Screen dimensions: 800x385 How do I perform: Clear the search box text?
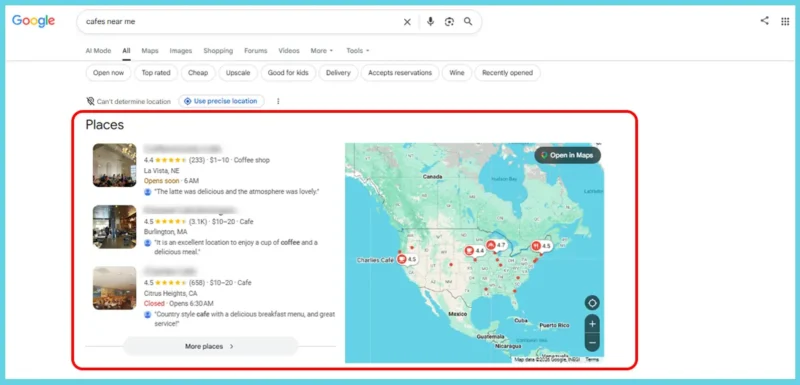point(407,22)
